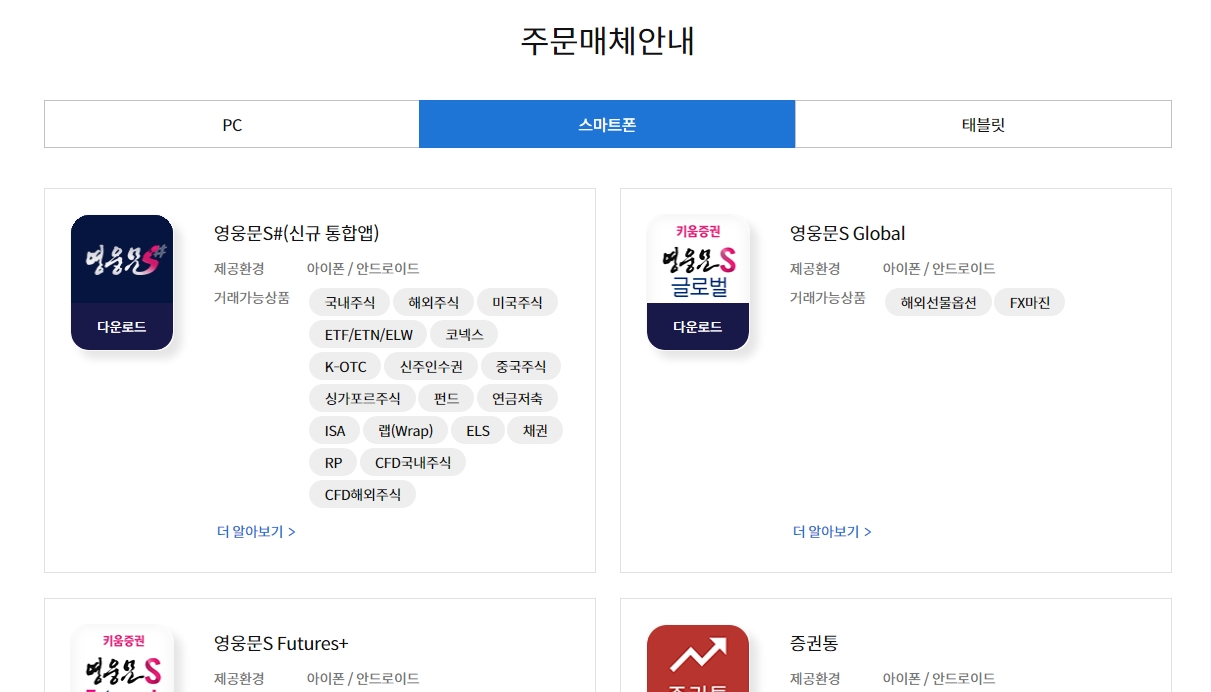Viewport: 1211px width, 692px height.
Task: Select the K-OTC tag
Action: [x=345, y=366]
